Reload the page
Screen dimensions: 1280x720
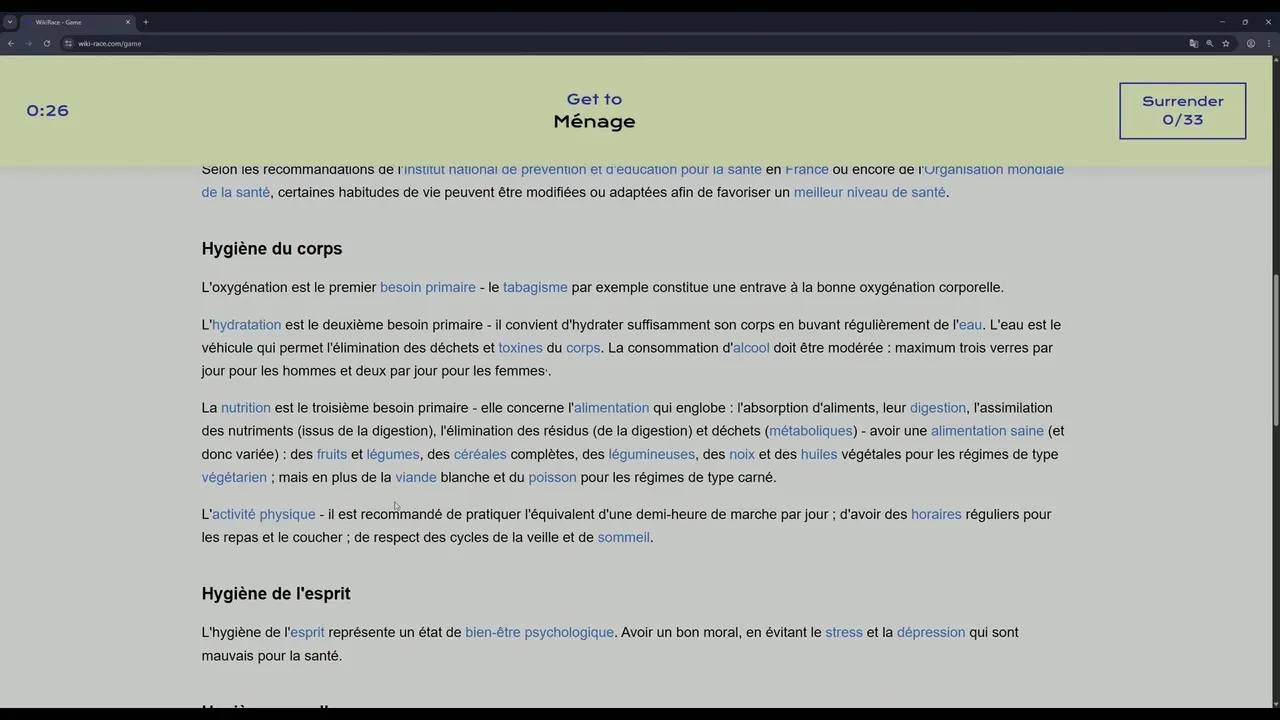(46, 43)
